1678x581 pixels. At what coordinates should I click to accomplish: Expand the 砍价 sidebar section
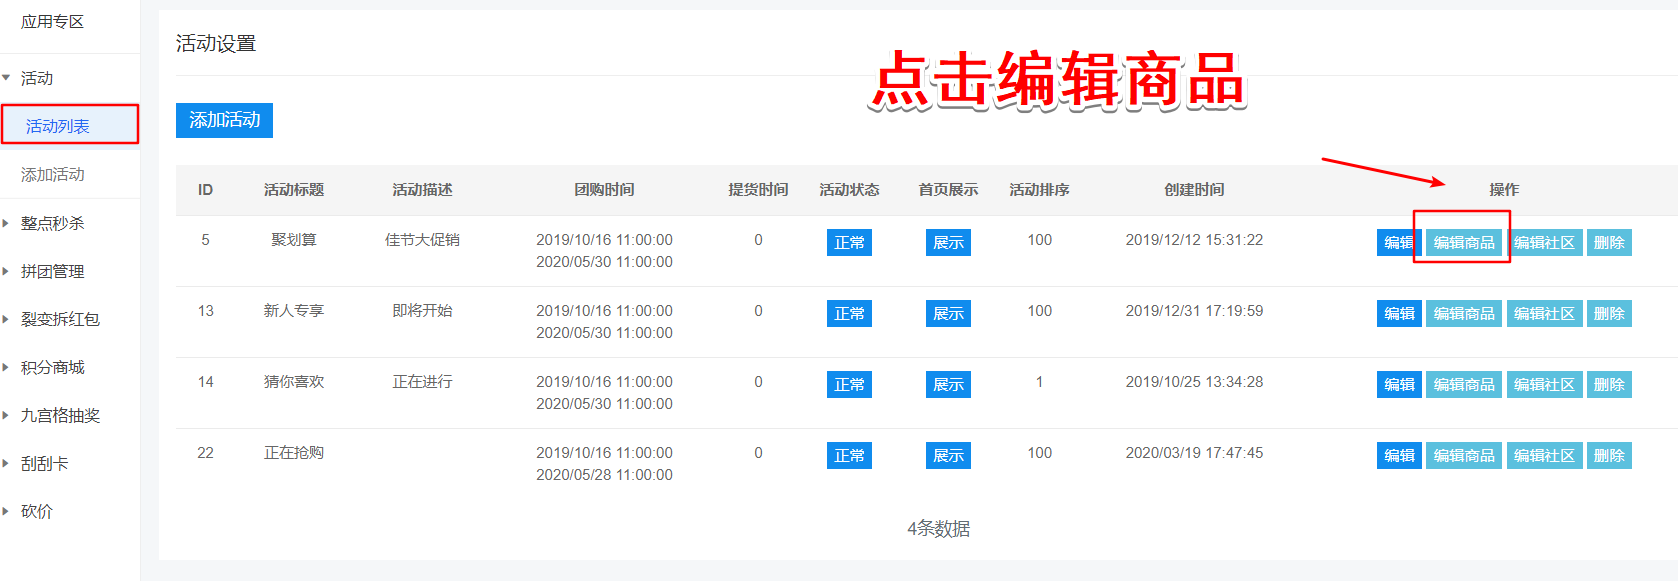(37, 511)
